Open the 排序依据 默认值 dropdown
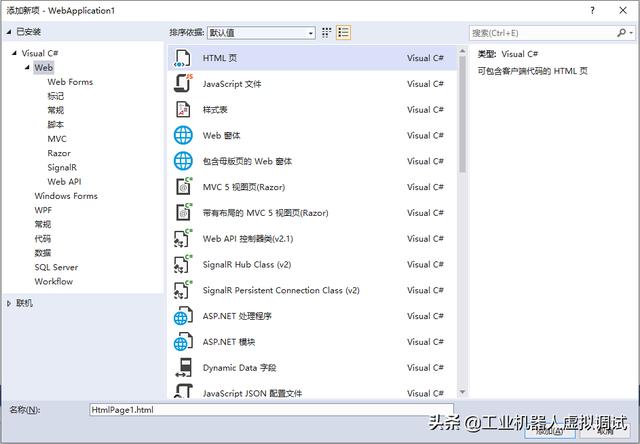 coord(261,33)
